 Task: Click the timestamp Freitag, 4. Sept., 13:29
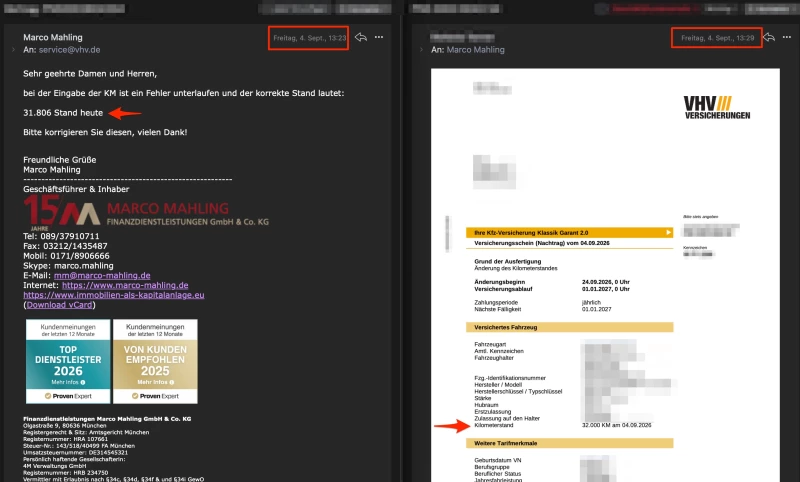pos(717,38)
